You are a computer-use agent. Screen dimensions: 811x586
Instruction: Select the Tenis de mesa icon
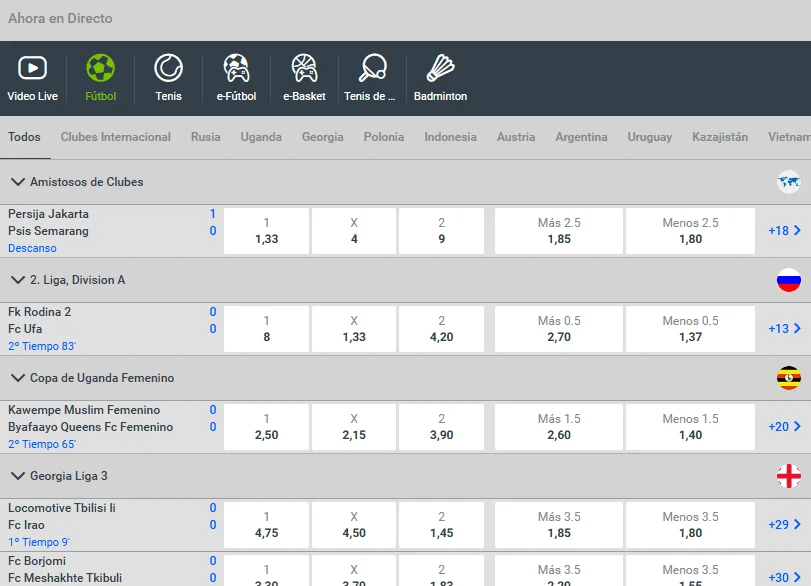[x=372, y=68]
